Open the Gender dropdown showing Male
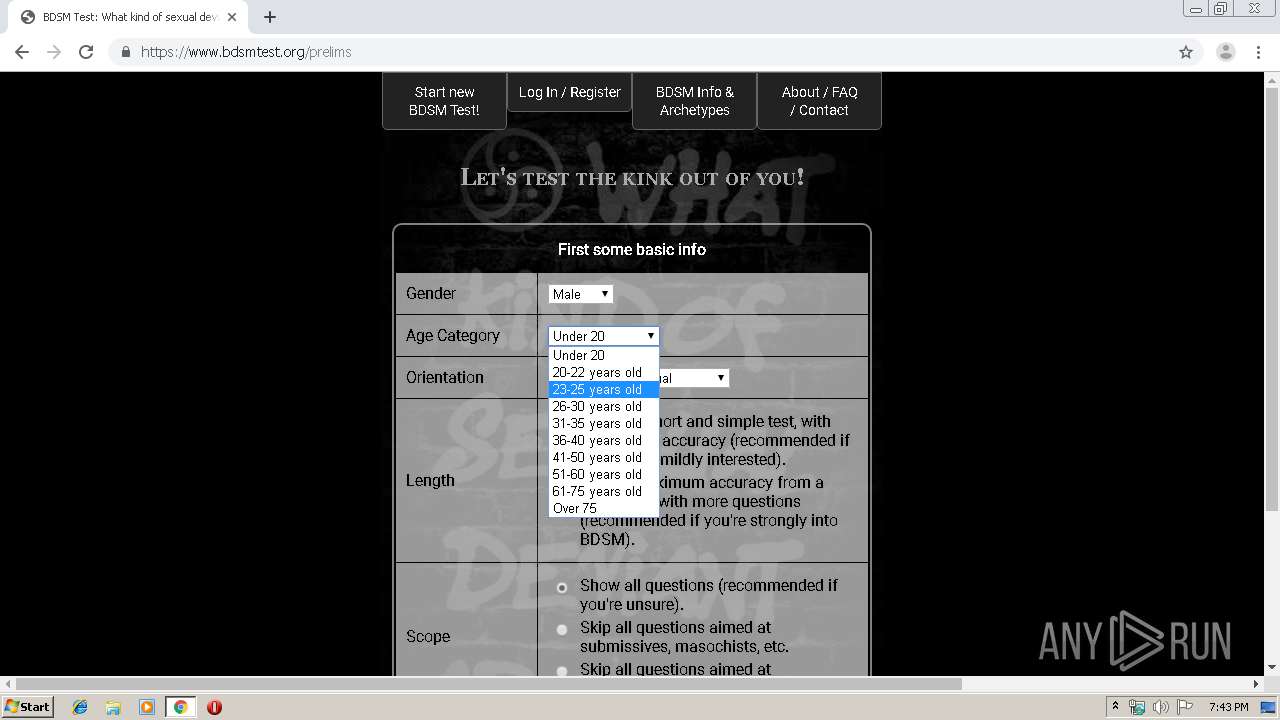Screen dimensions: 1280x720 pyautogui.click(x=580, y=294)
